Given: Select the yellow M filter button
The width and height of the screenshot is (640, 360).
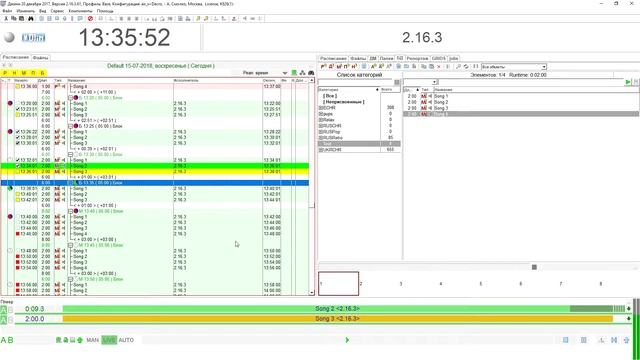Looking at the screenshot, I should [24, 73].
